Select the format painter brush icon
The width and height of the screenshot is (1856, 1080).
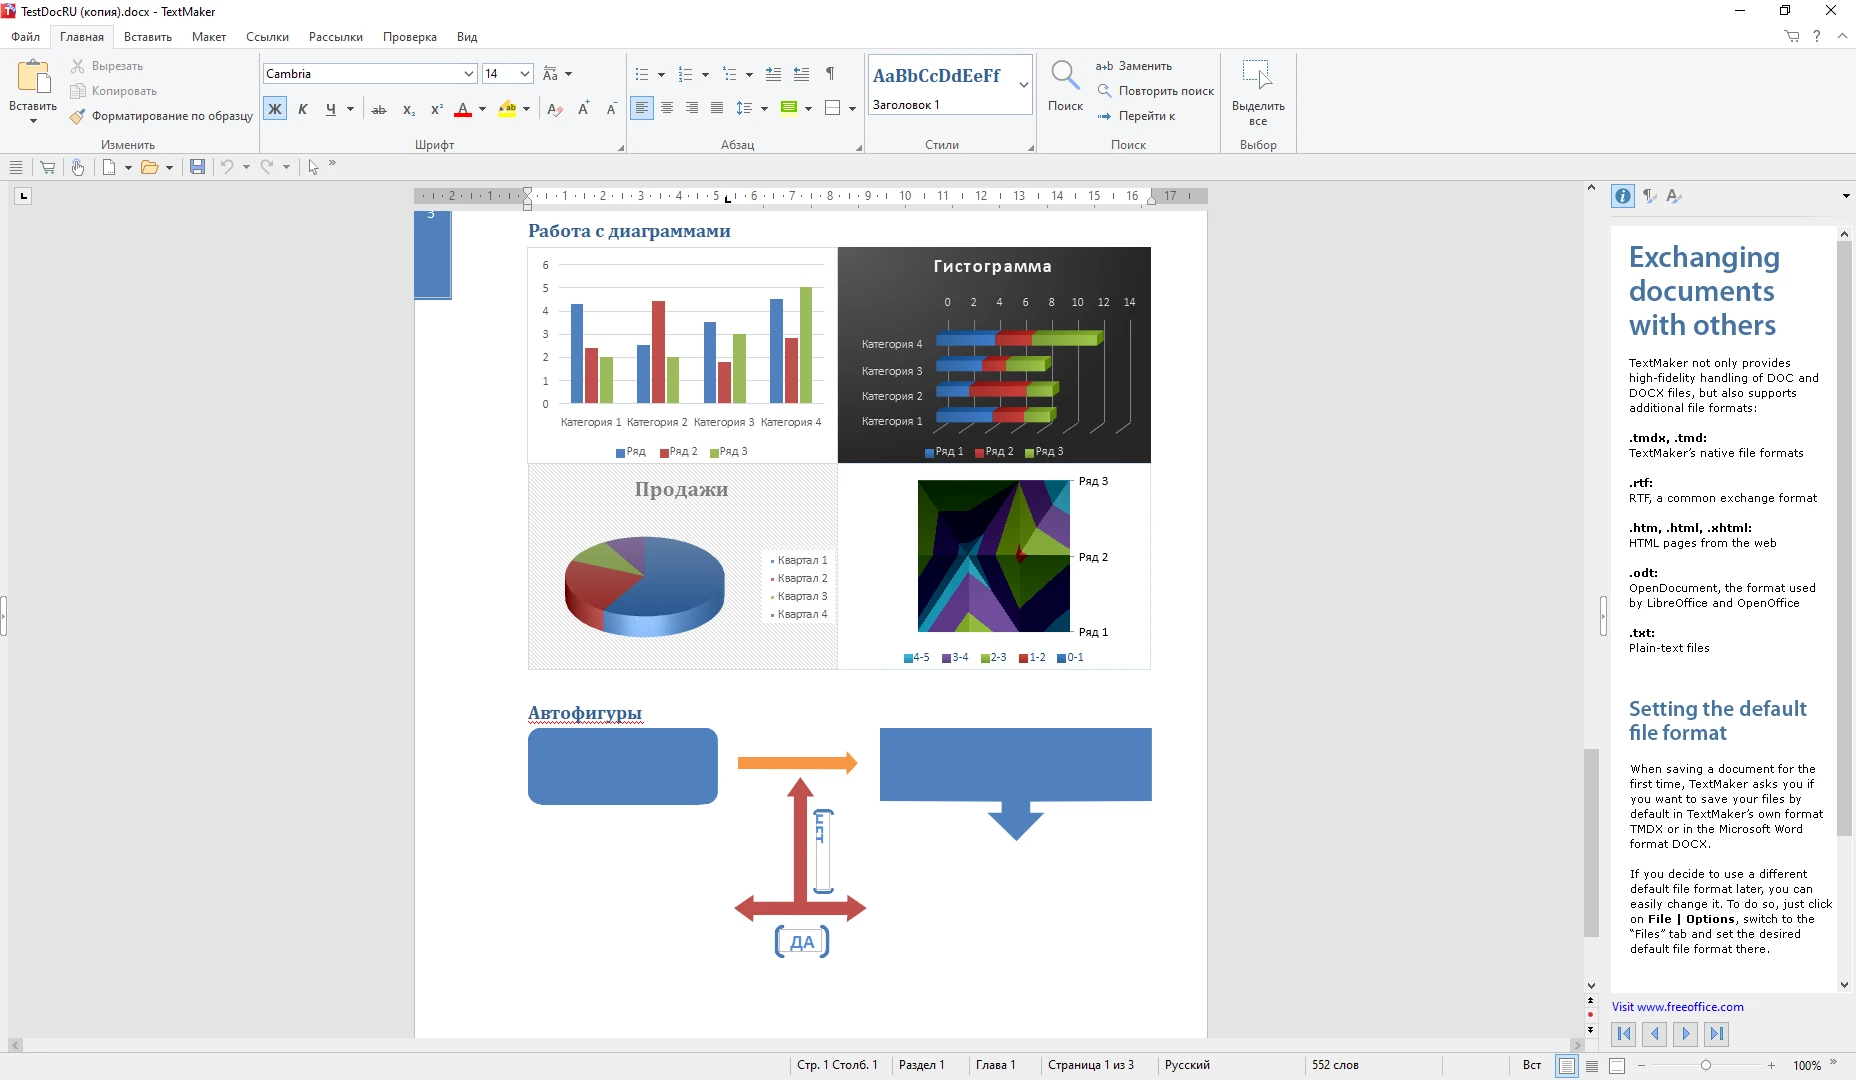pyautogui.click(x=78, y=116)
